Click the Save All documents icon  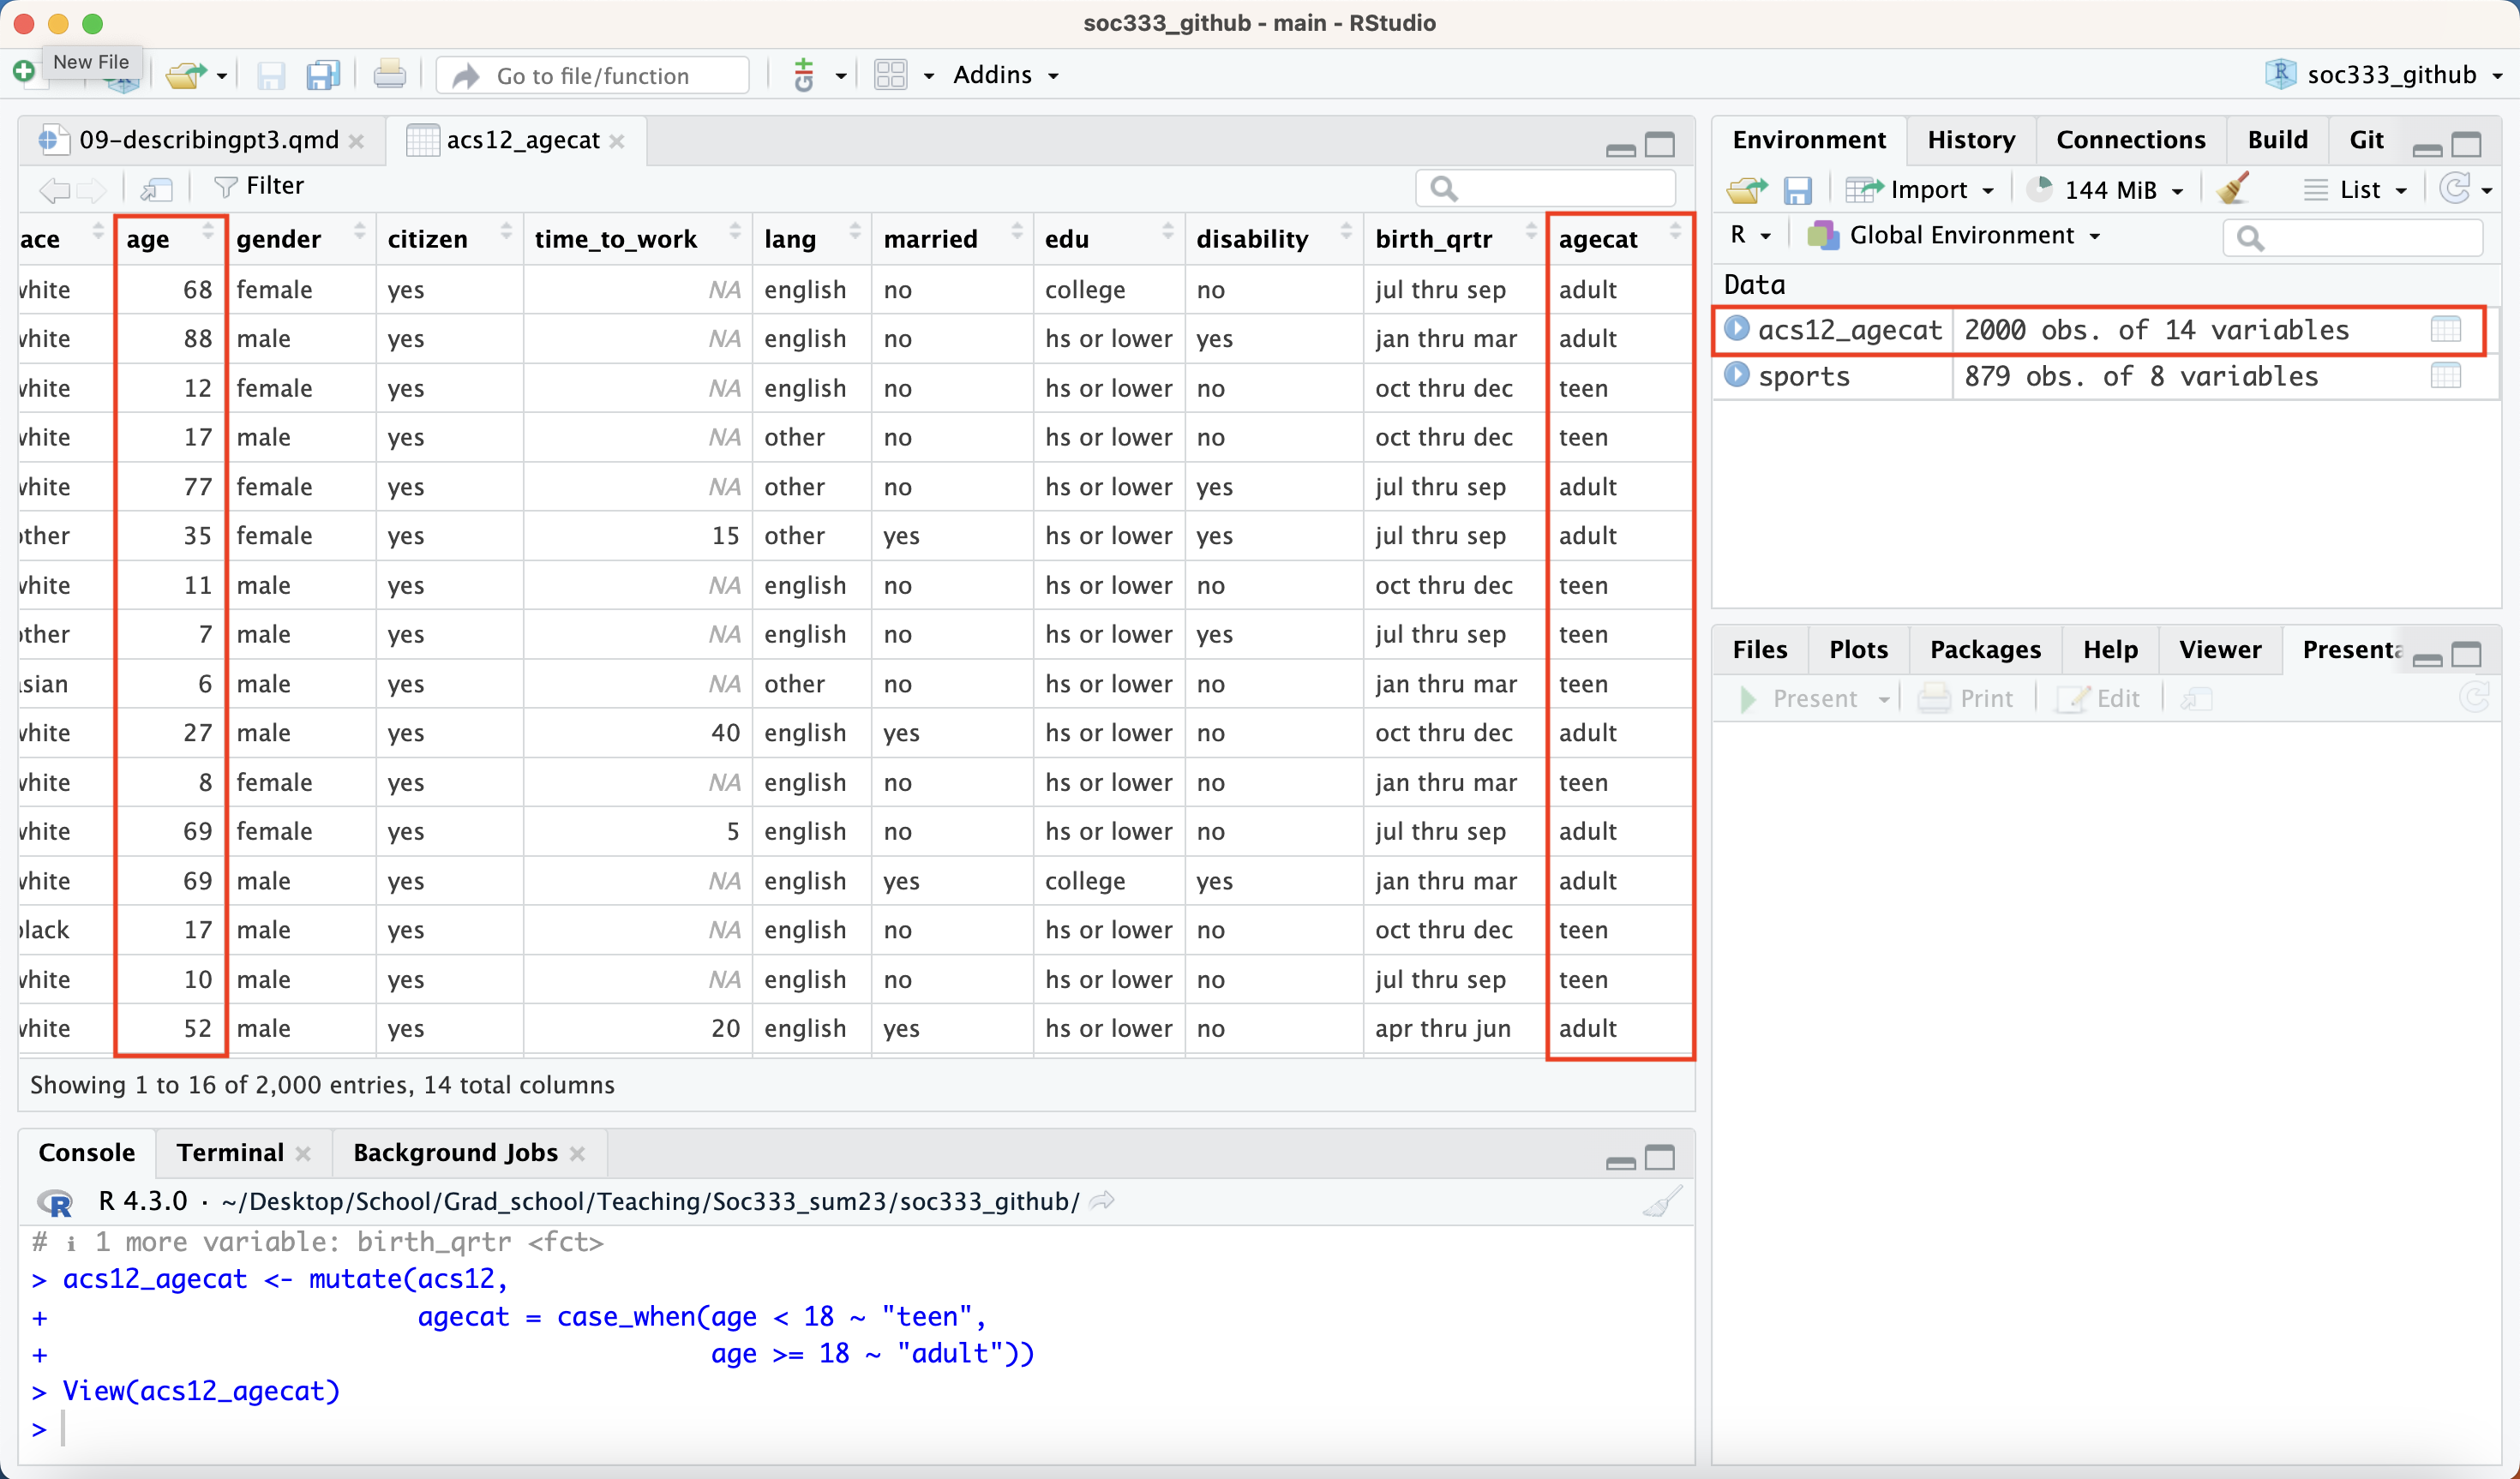[x=322, y=76]
